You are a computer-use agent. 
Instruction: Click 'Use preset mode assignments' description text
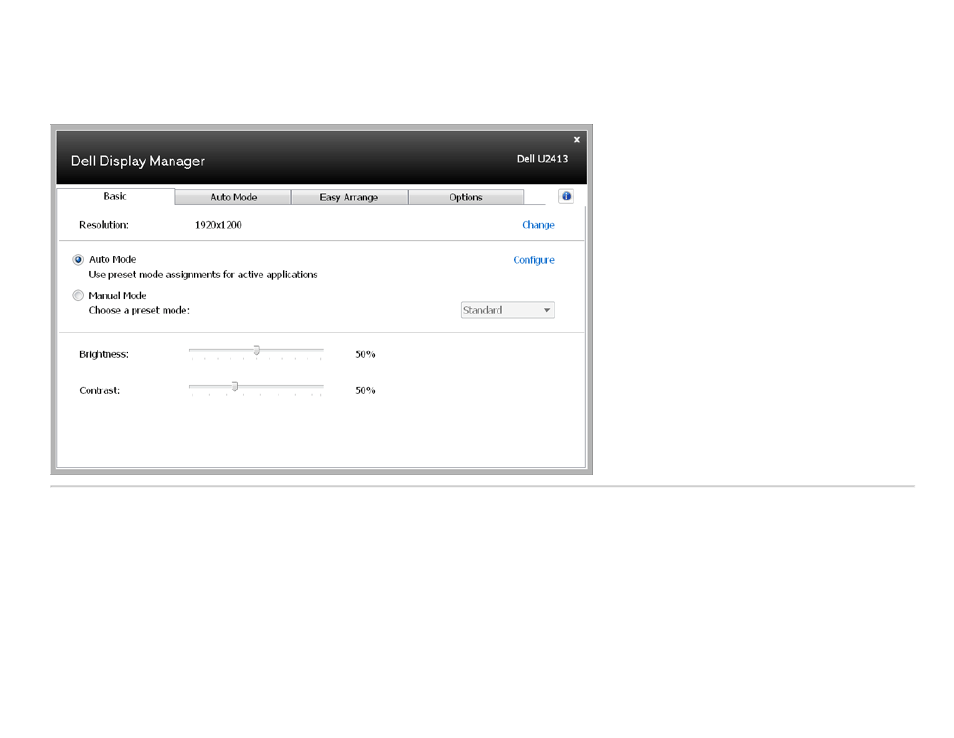tap(203, 274)
